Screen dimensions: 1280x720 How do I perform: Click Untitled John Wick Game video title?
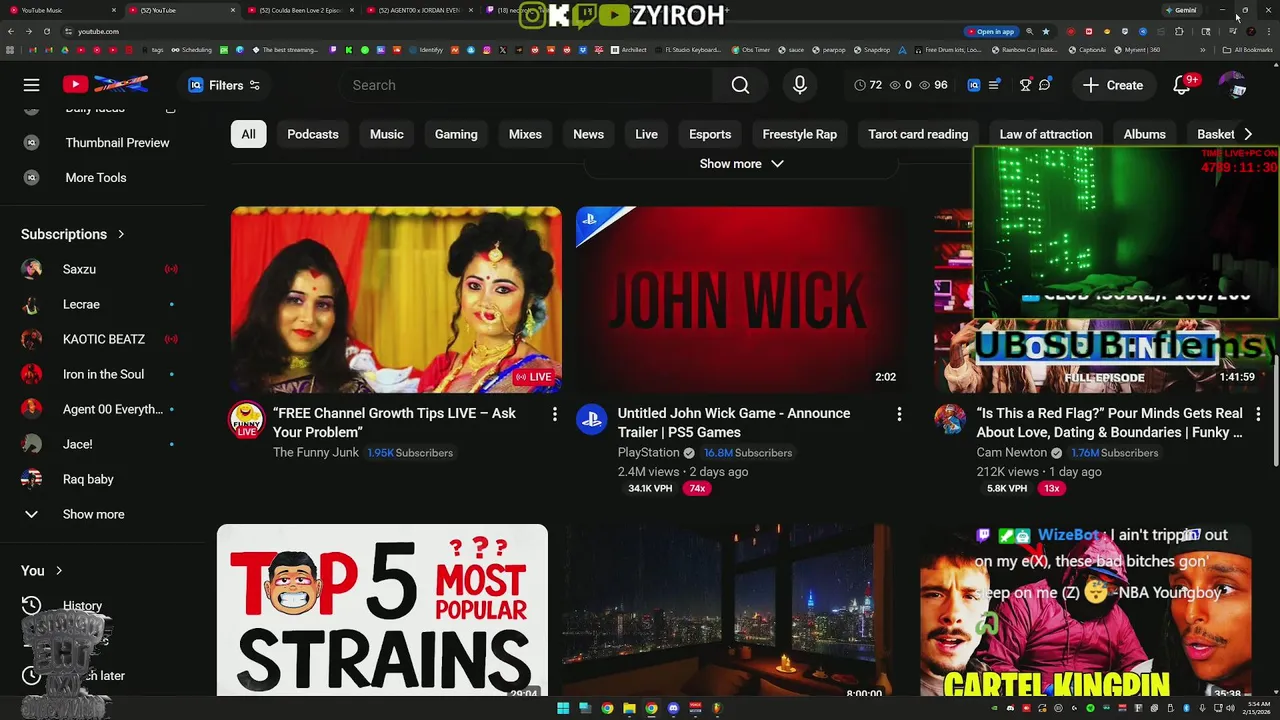click(x=734, y=423)
